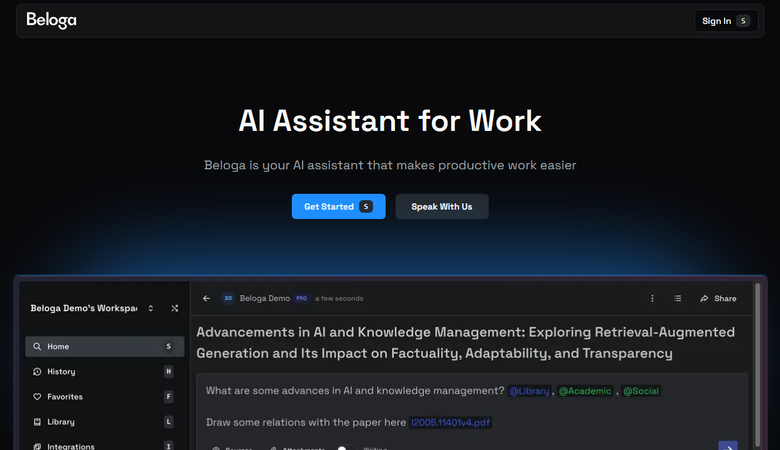
Task: Click the list outline icon
Action: point(678,298)
